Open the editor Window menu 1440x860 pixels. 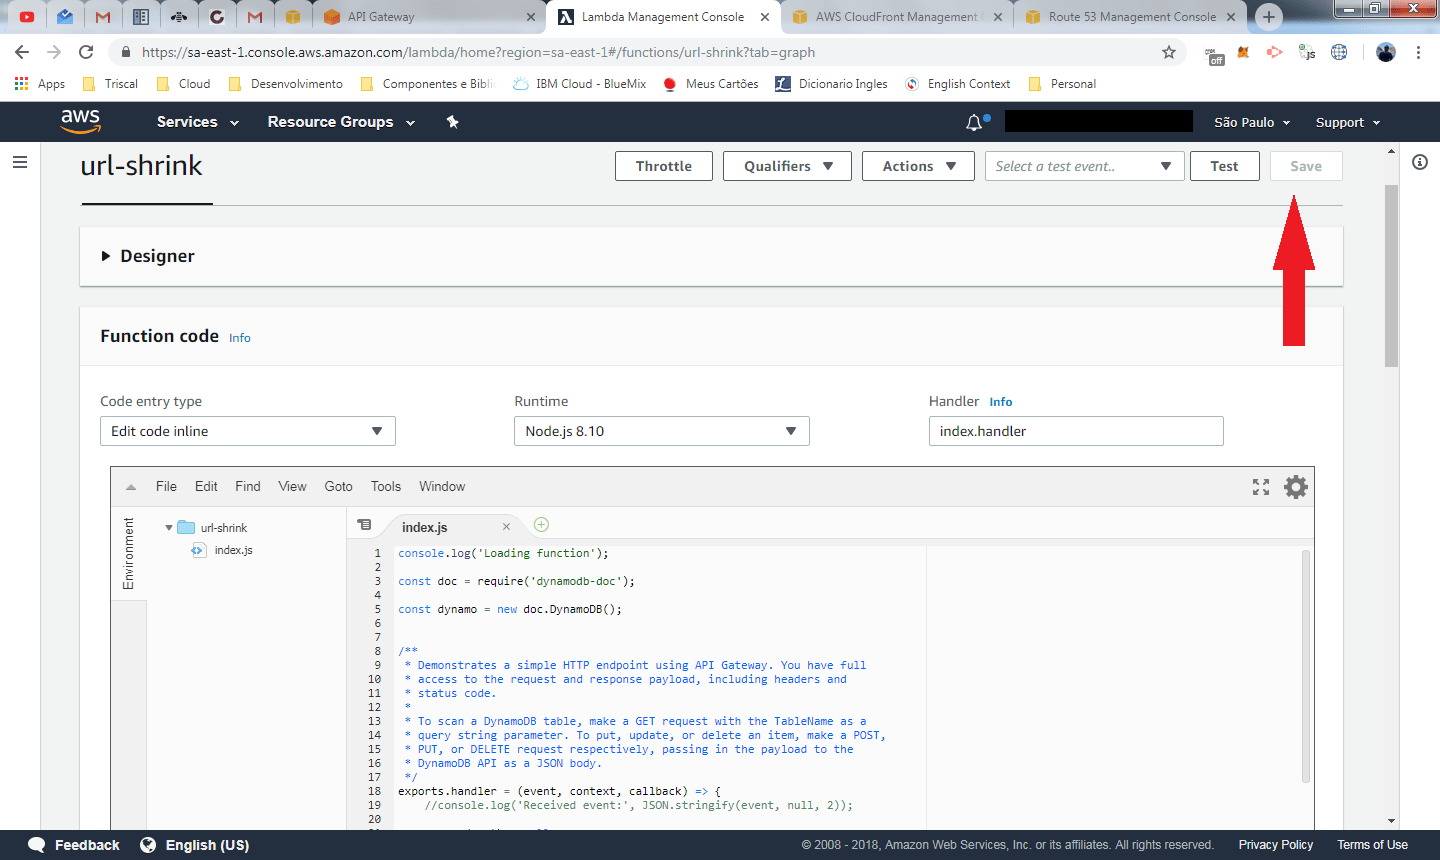click(442, 487)
